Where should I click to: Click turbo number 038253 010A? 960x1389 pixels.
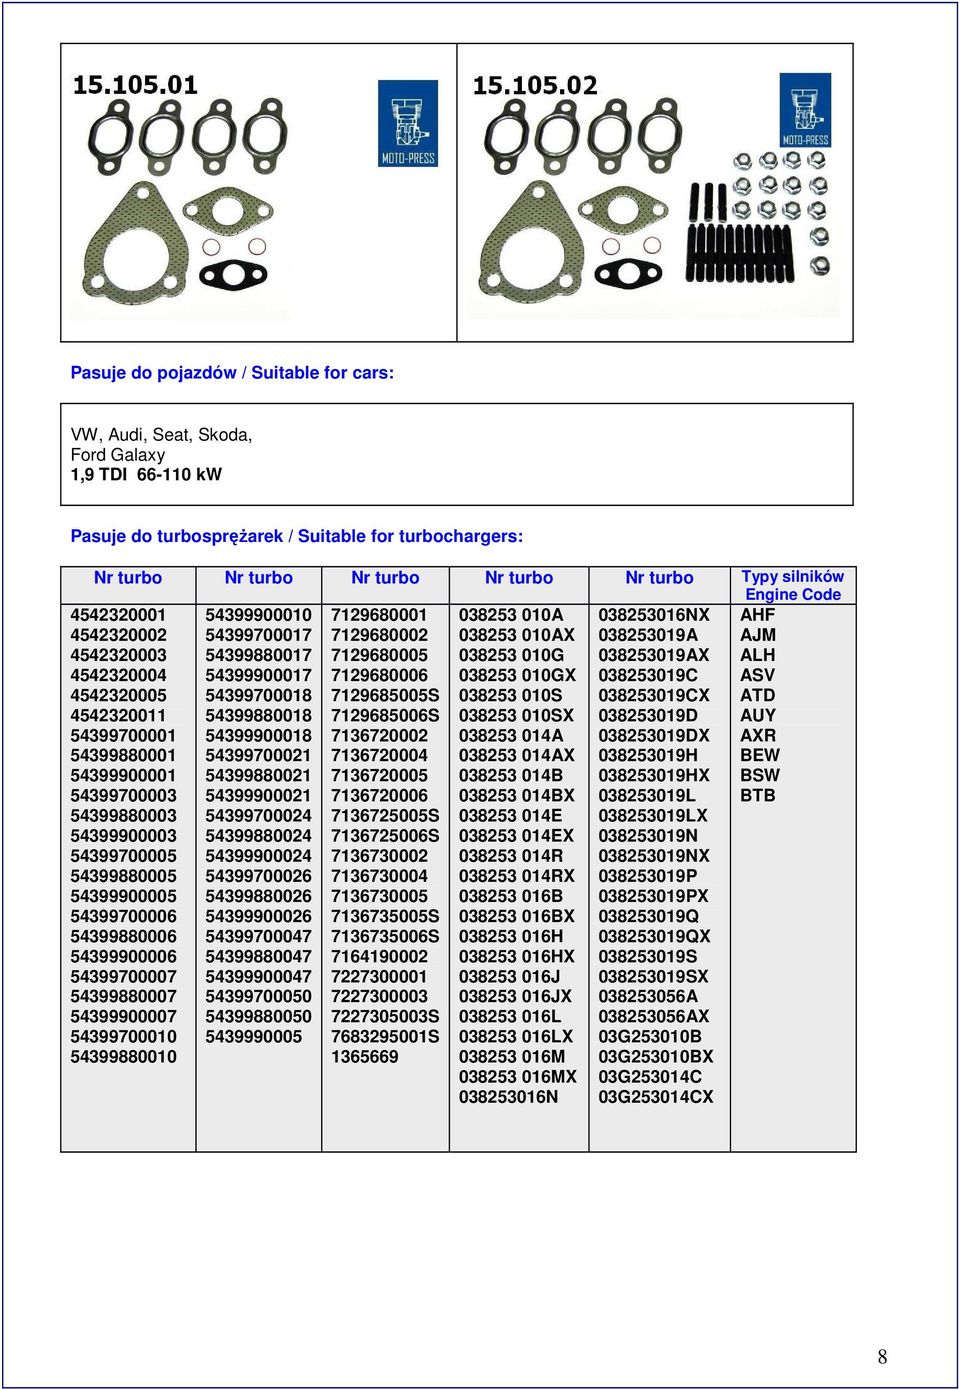[511, 615]
